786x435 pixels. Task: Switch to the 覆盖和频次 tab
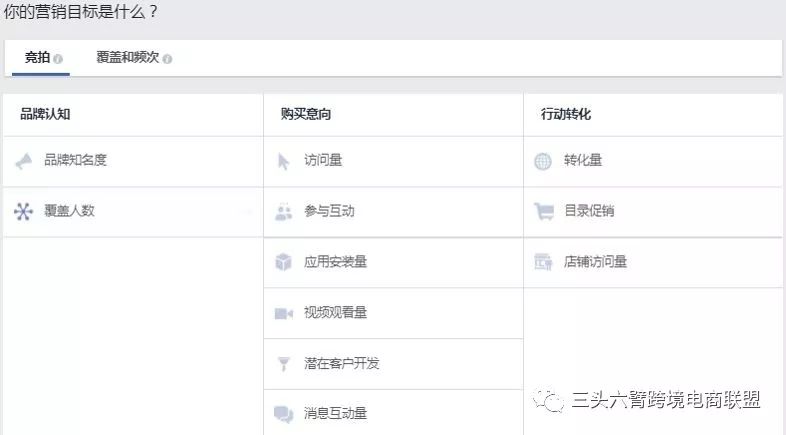(x=128, y=58)
